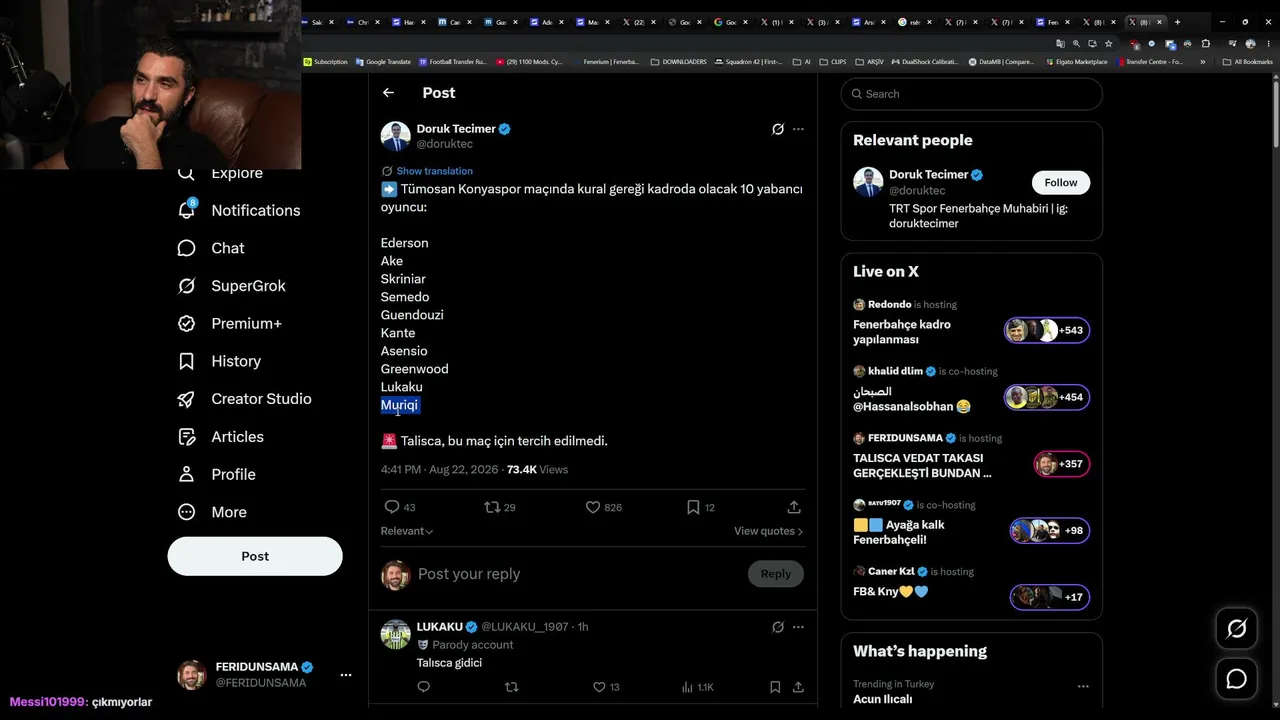This screenshot has height=720, width=1280.
Task: Click the white Post button in the sidebar
Action: point(255,556)
